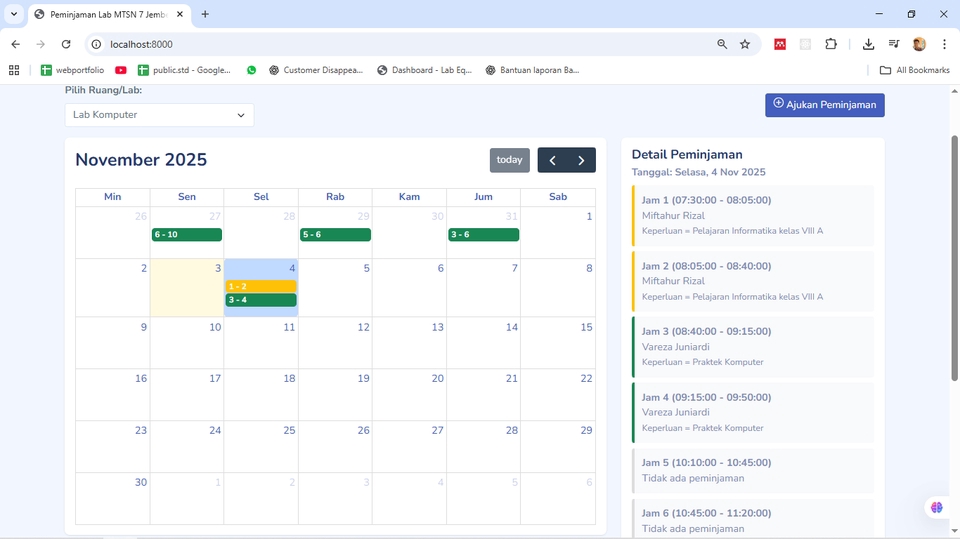Open the Jam 6 (10:45:00 - 11:20:00) entry
Image resolution: width=960 pixels, height=539 pixels.
coord(753,519)
